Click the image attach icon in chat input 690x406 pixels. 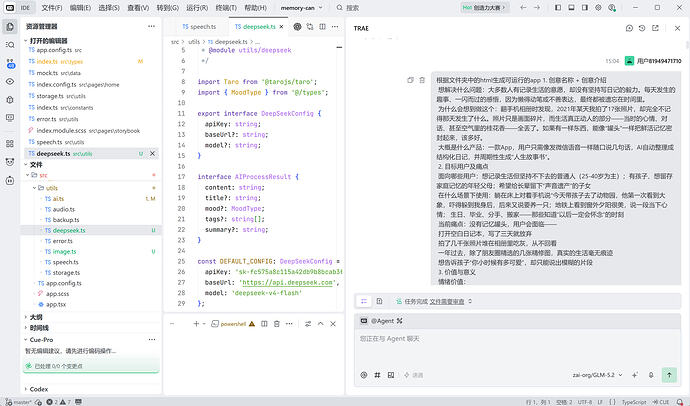click(391, 375)
